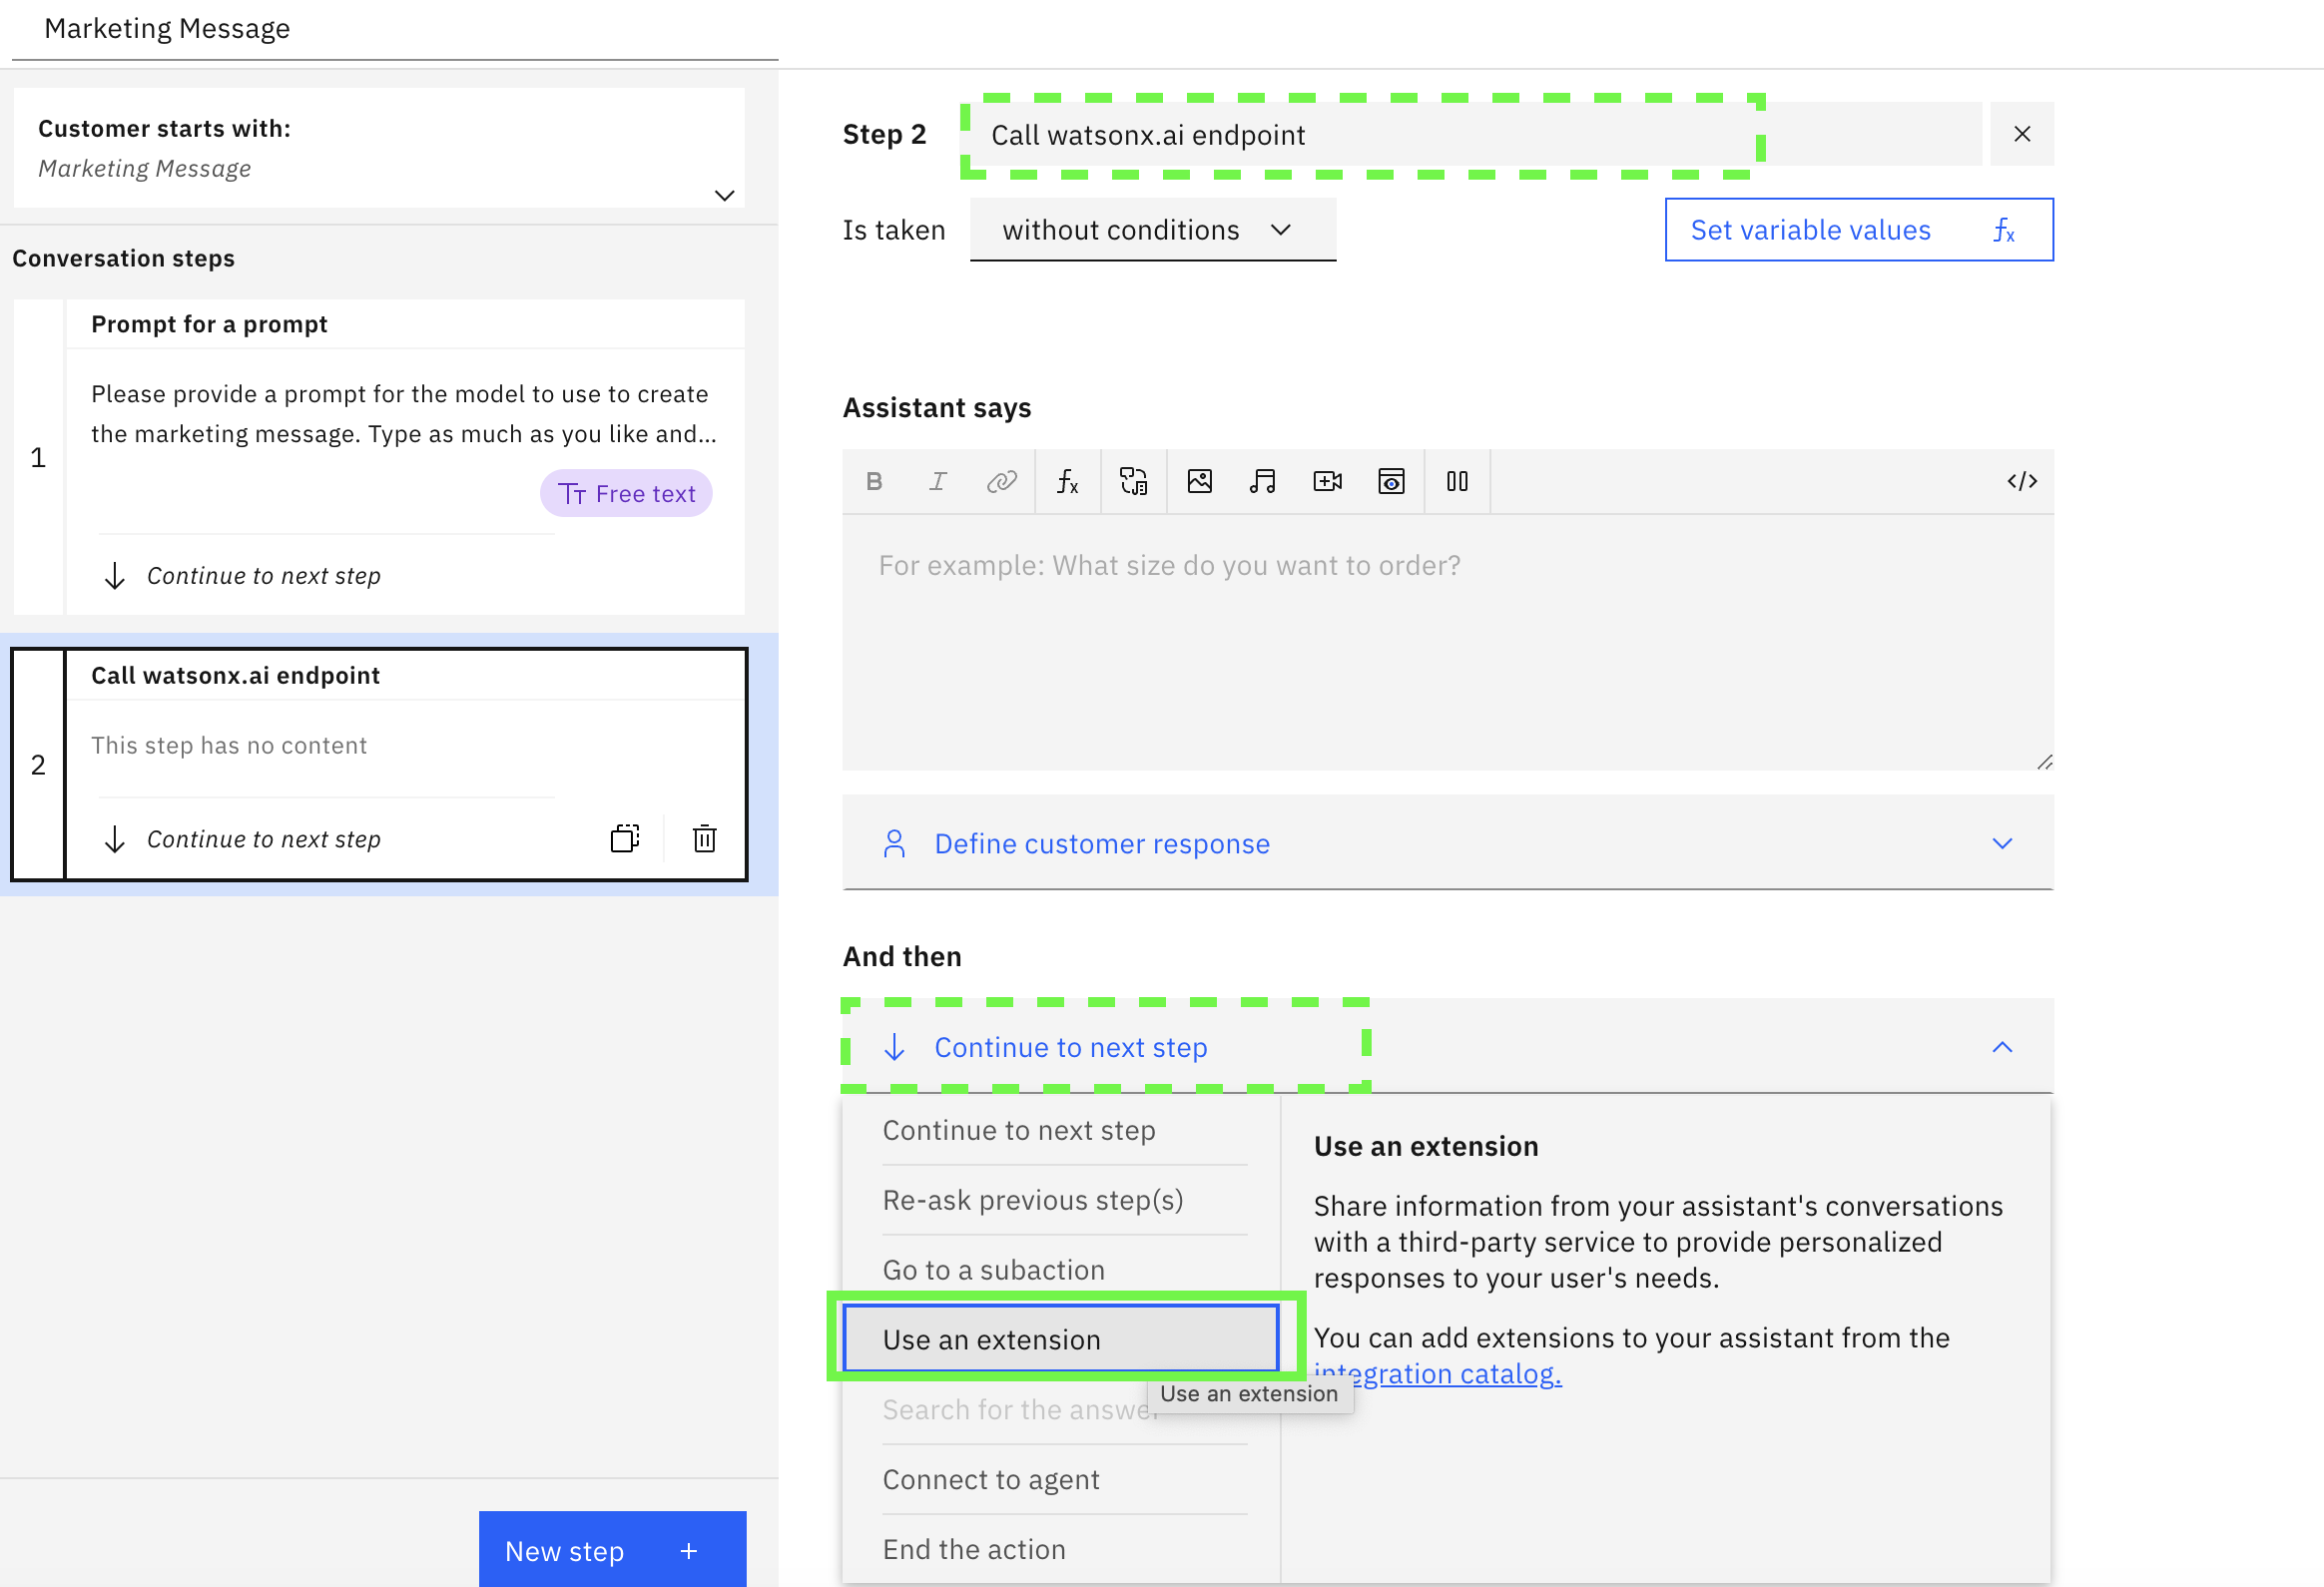2324x1587 pixels.
Task: Click the image insertion icon
Action: [x=1201, y=480]
